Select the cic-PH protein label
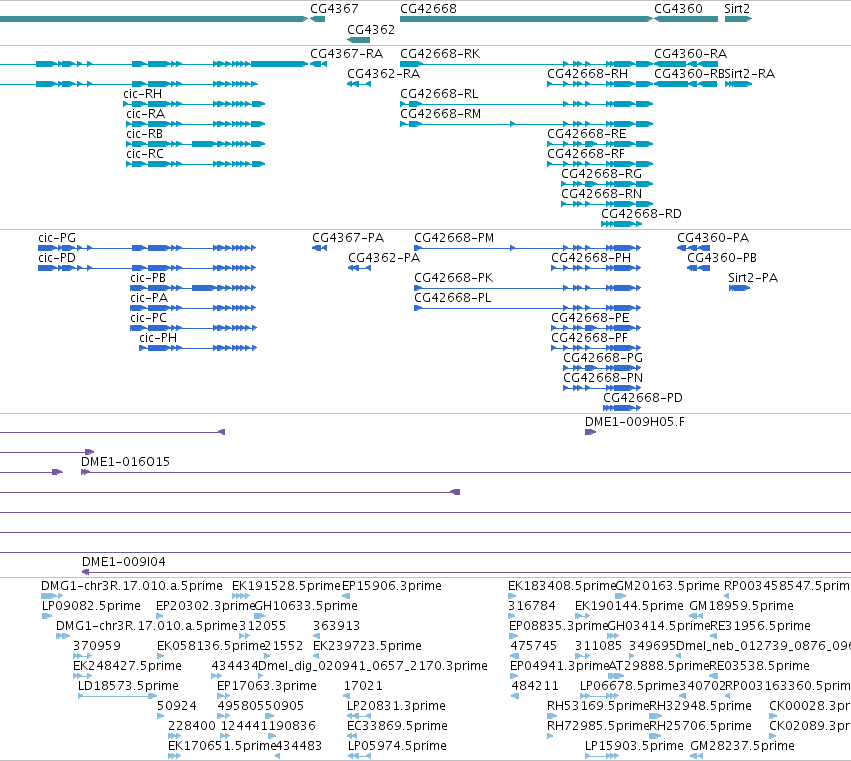The width and height of the screenshot is (851, 761). (158, 338)
